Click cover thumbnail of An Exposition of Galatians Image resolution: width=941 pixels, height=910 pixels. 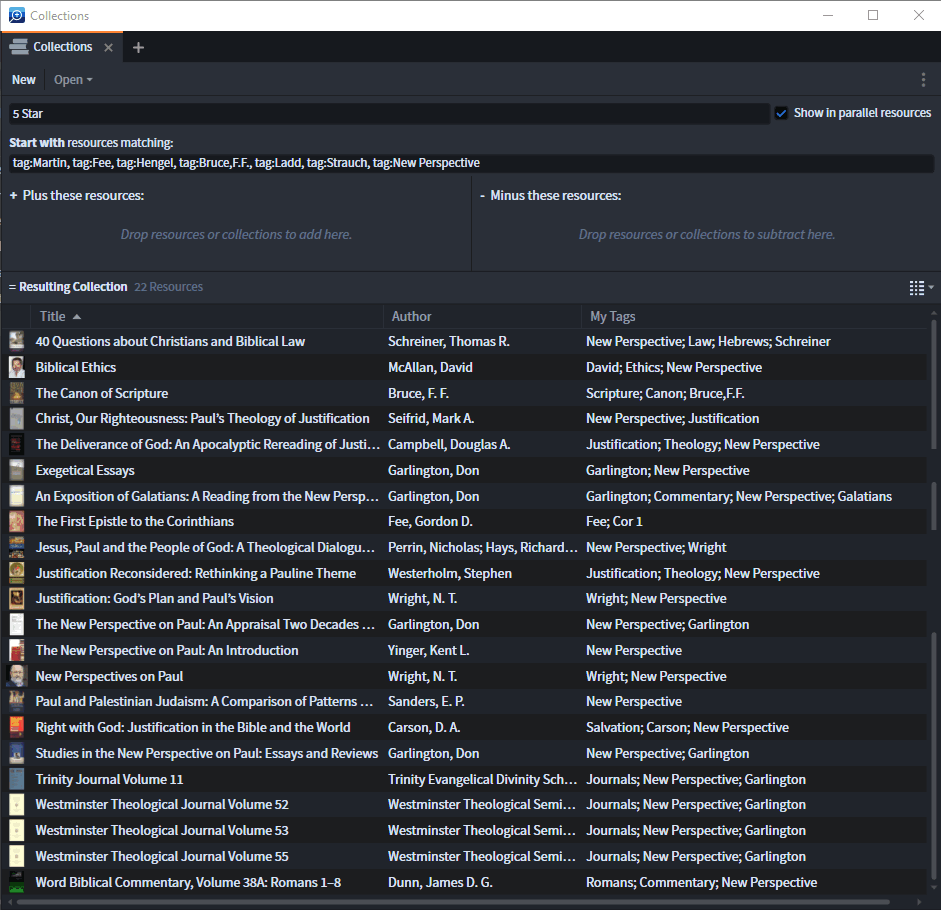[17, 496]
